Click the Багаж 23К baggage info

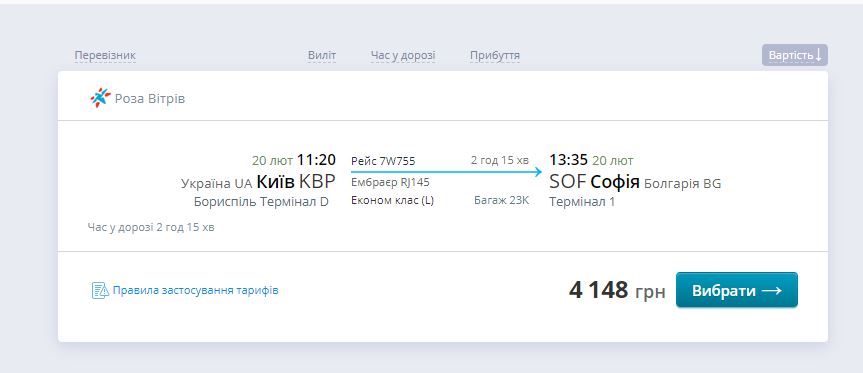501,200
